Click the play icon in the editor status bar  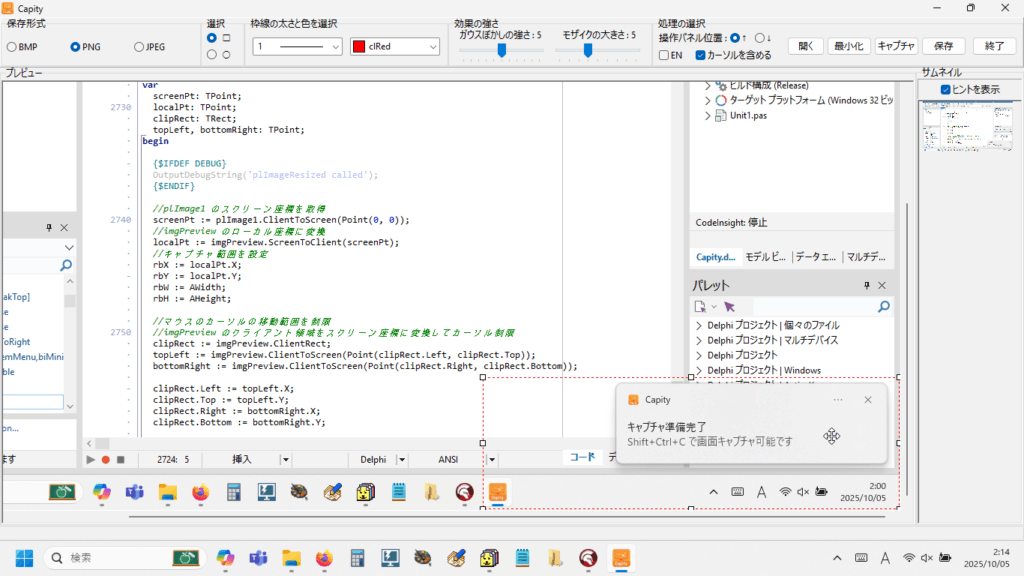point(90,460)
